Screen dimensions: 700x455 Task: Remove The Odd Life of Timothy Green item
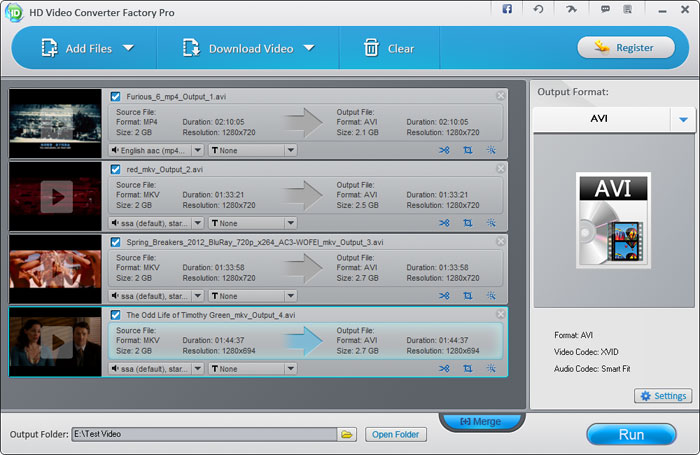[500, 314]
